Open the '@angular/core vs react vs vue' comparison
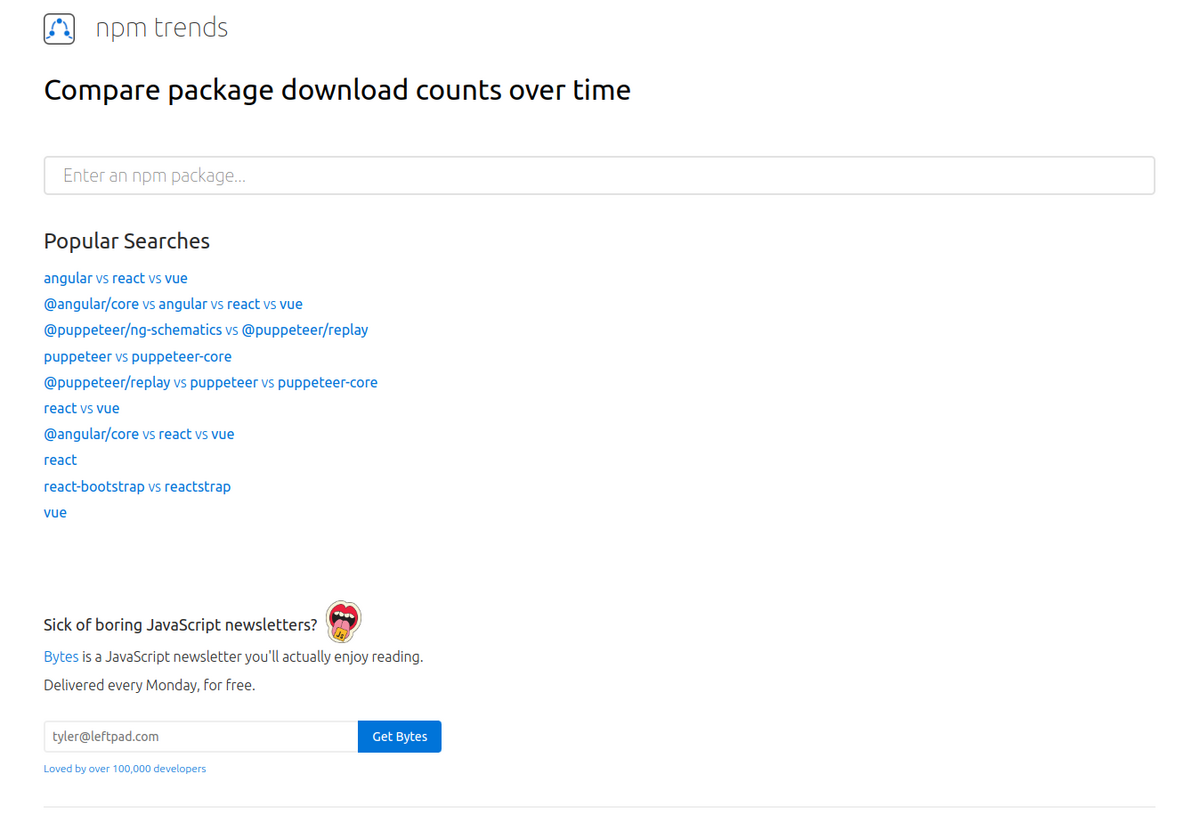Viewport: 1200px width, 823px height. [x=139, y=434]
